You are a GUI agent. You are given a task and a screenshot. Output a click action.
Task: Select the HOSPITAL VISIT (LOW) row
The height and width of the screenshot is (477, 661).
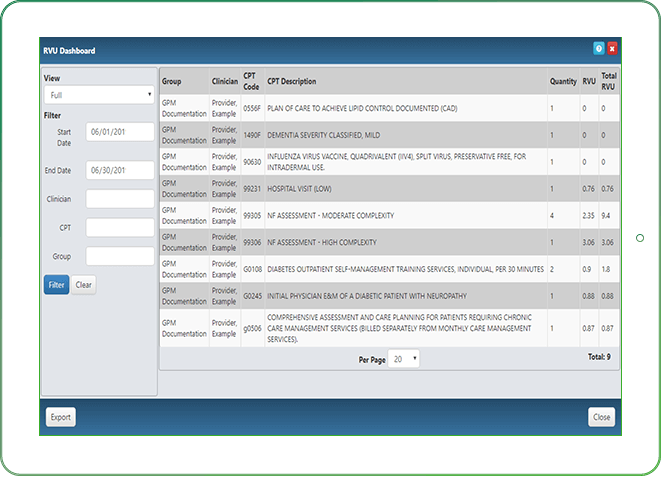click(x=400, y=188)
